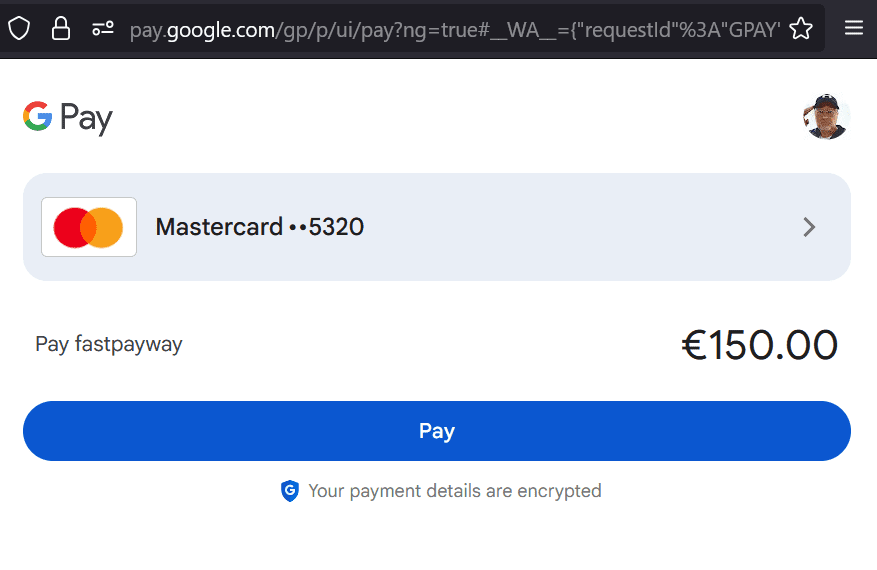The image size is (877, 570).
Task: Click the payment details are encrypted text
Action: pos(455,491)
